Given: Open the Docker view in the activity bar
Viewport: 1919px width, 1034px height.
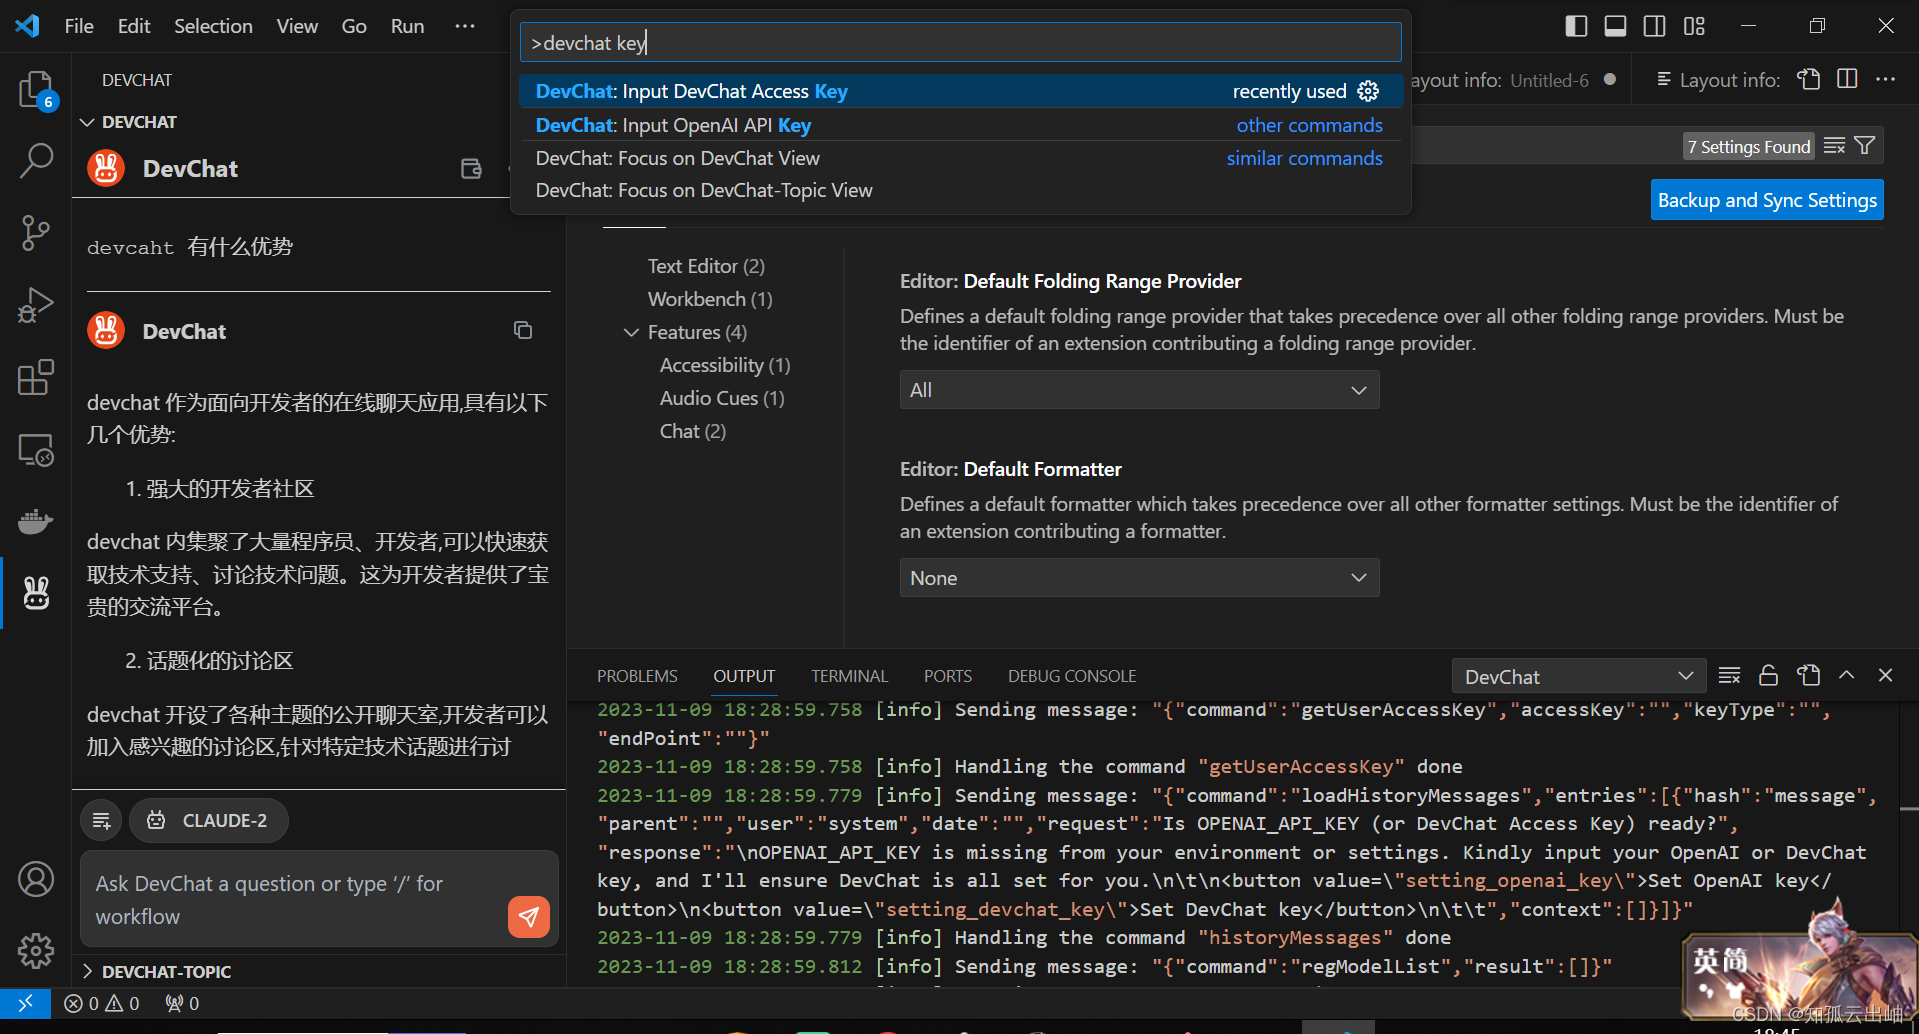Looking at the screenshot, I should 36,522.
